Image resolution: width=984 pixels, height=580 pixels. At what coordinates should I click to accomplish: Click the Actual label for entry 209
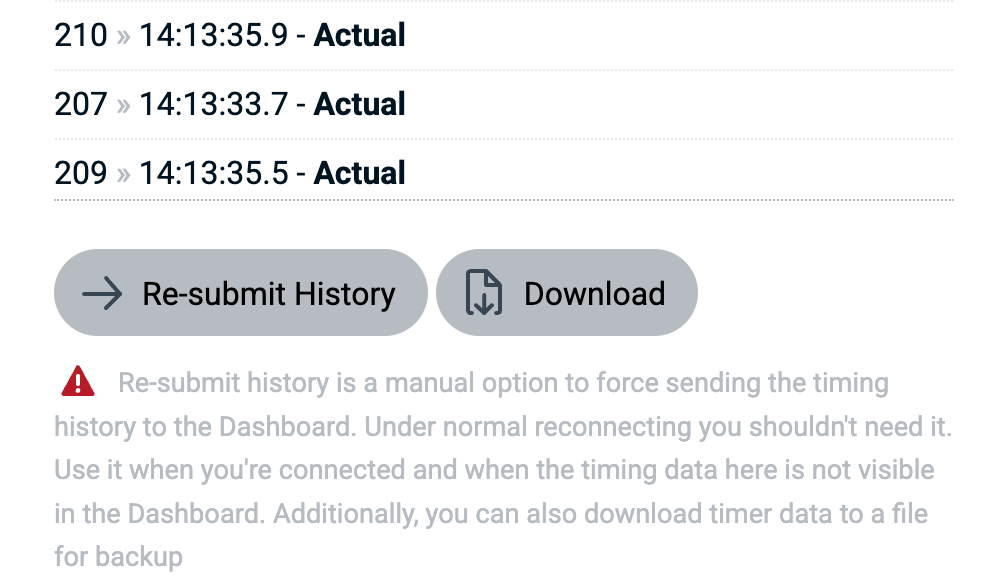[x=359, y=174]
